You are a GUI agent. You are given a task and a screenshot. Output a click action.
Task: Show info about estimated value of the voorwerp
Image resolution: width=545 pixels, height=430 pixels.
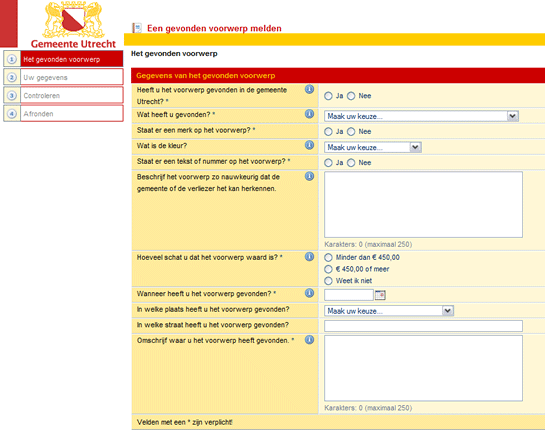pos(309,257)
